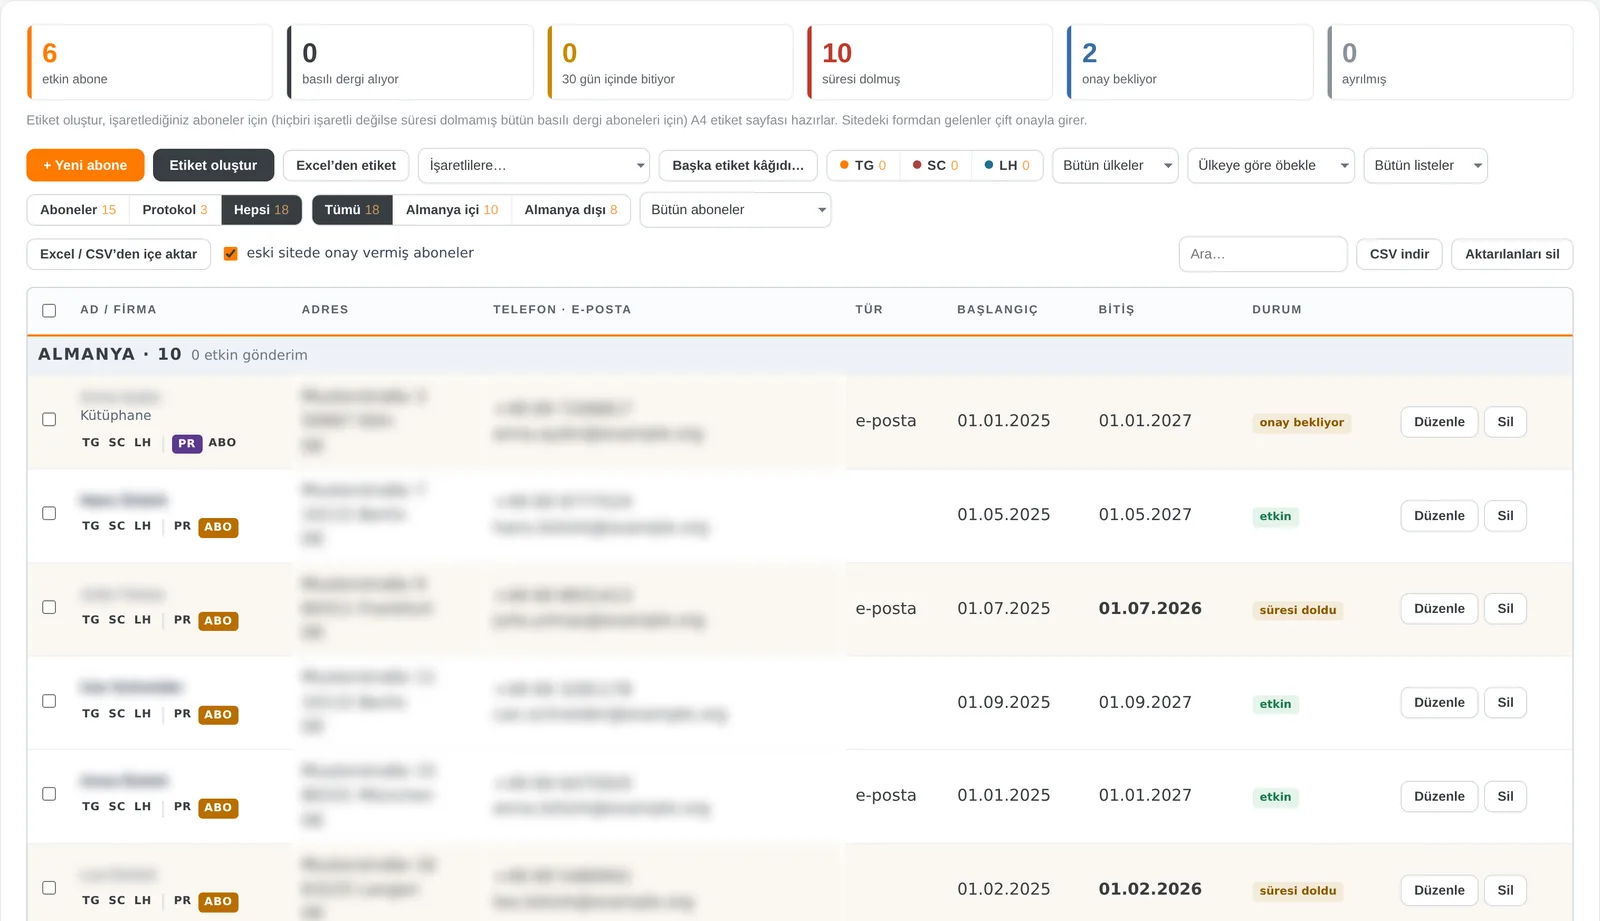The image size is (1600, 921).
Task: Click the onay bekliyor status badge
Action: (1301, 423)
